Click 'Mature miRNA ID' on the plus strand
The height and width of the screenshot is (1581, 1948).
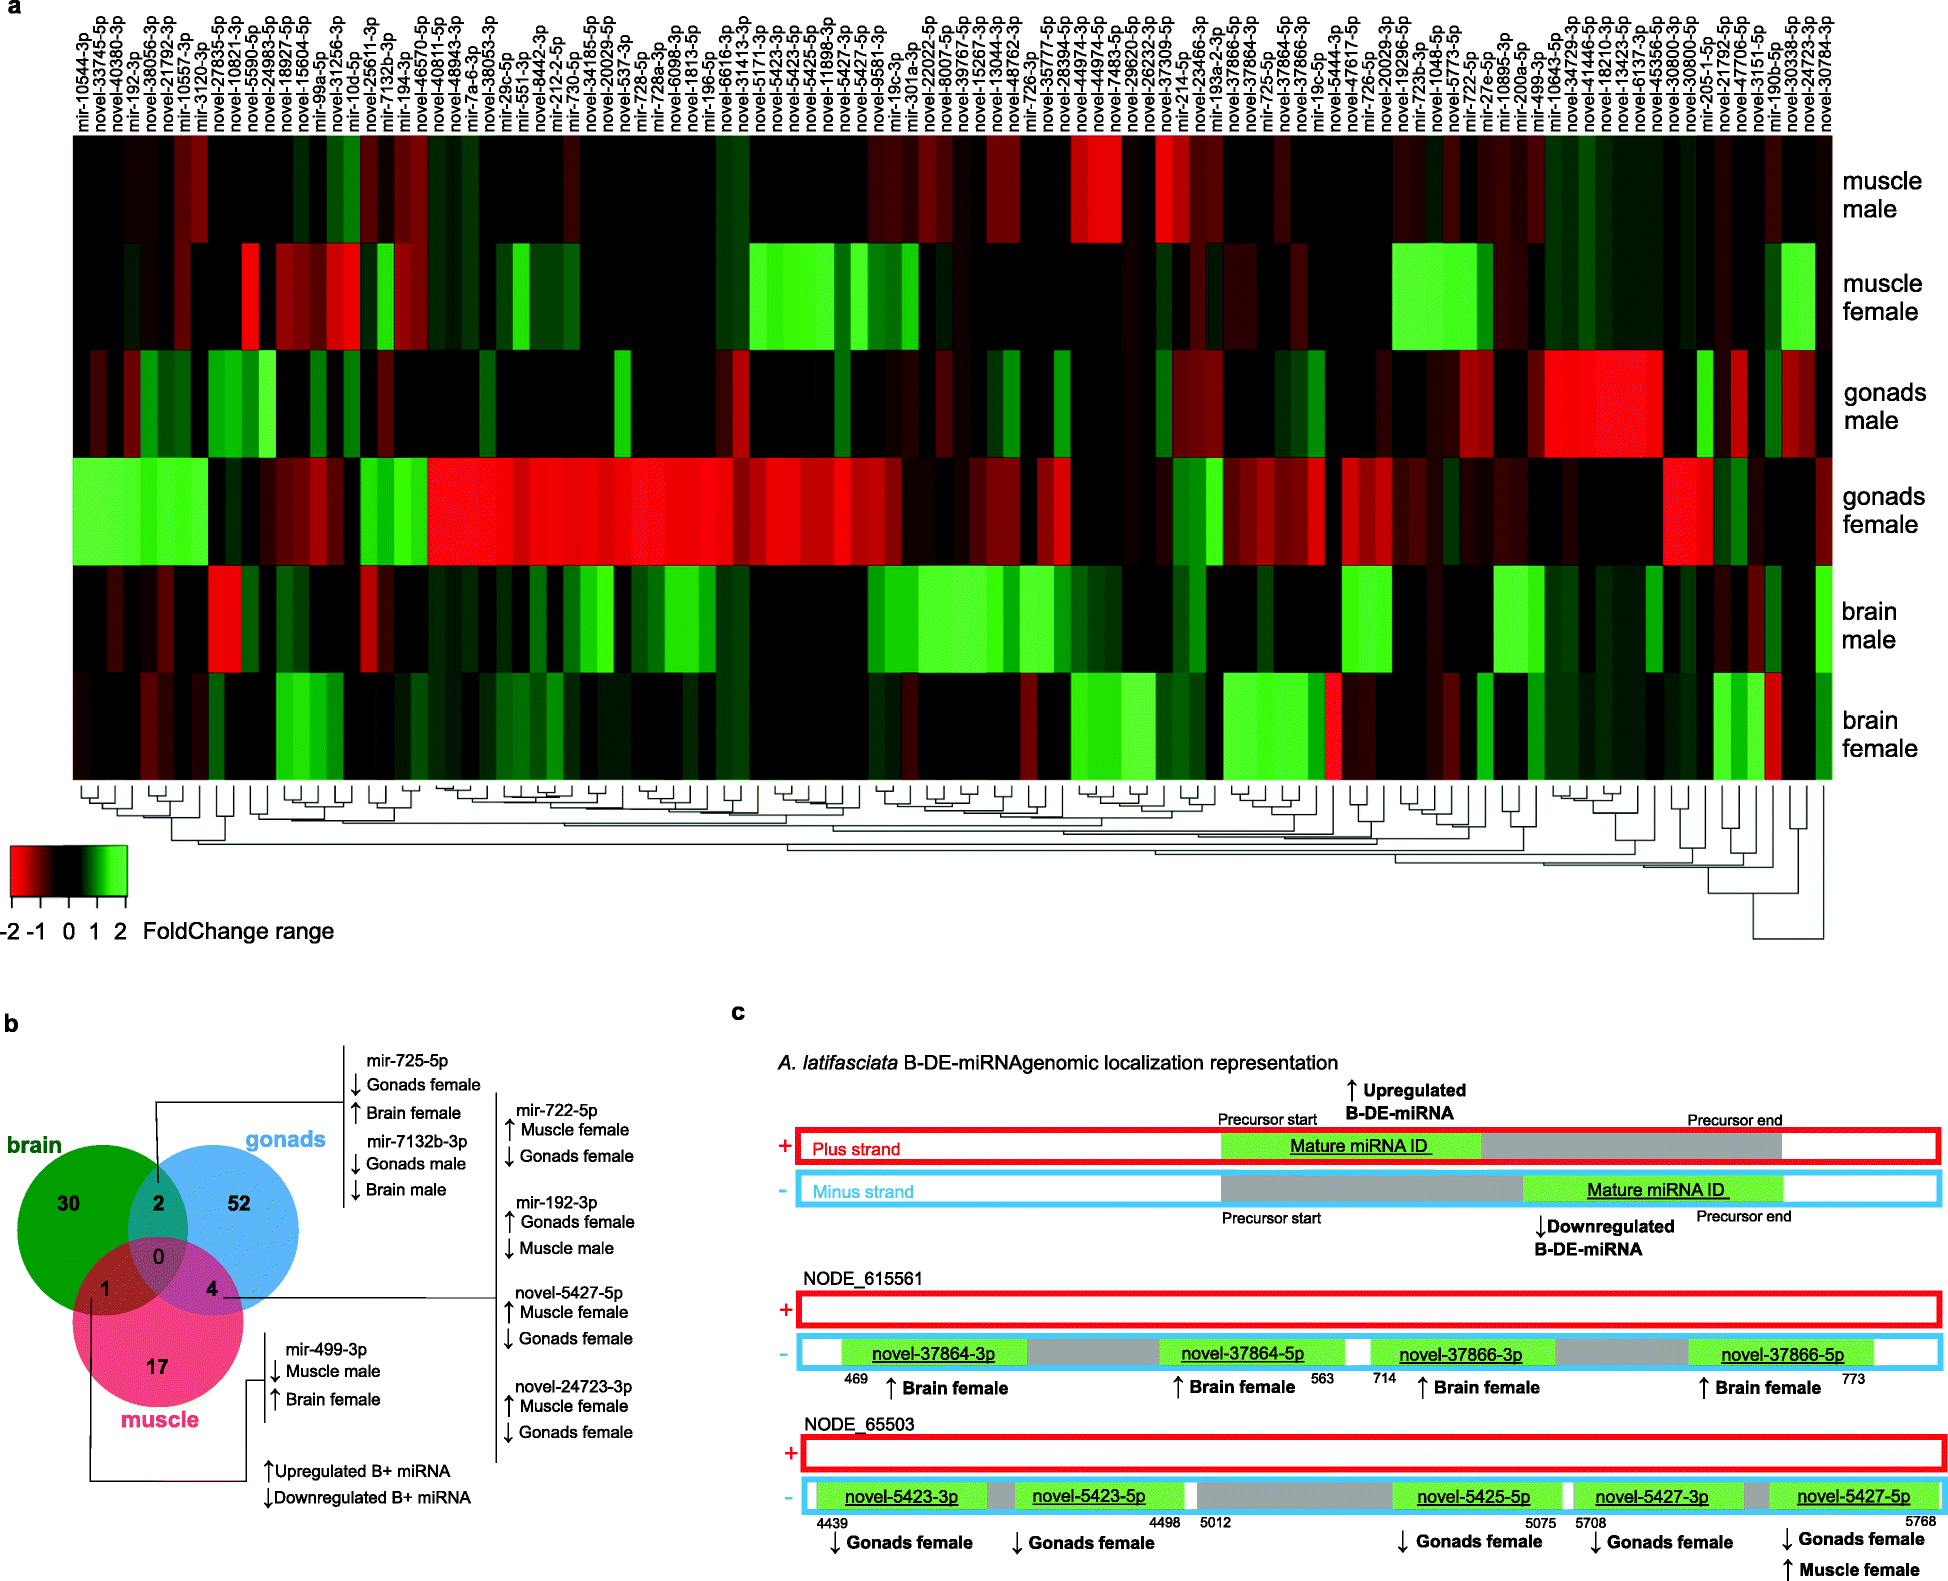[1358, 1146]
